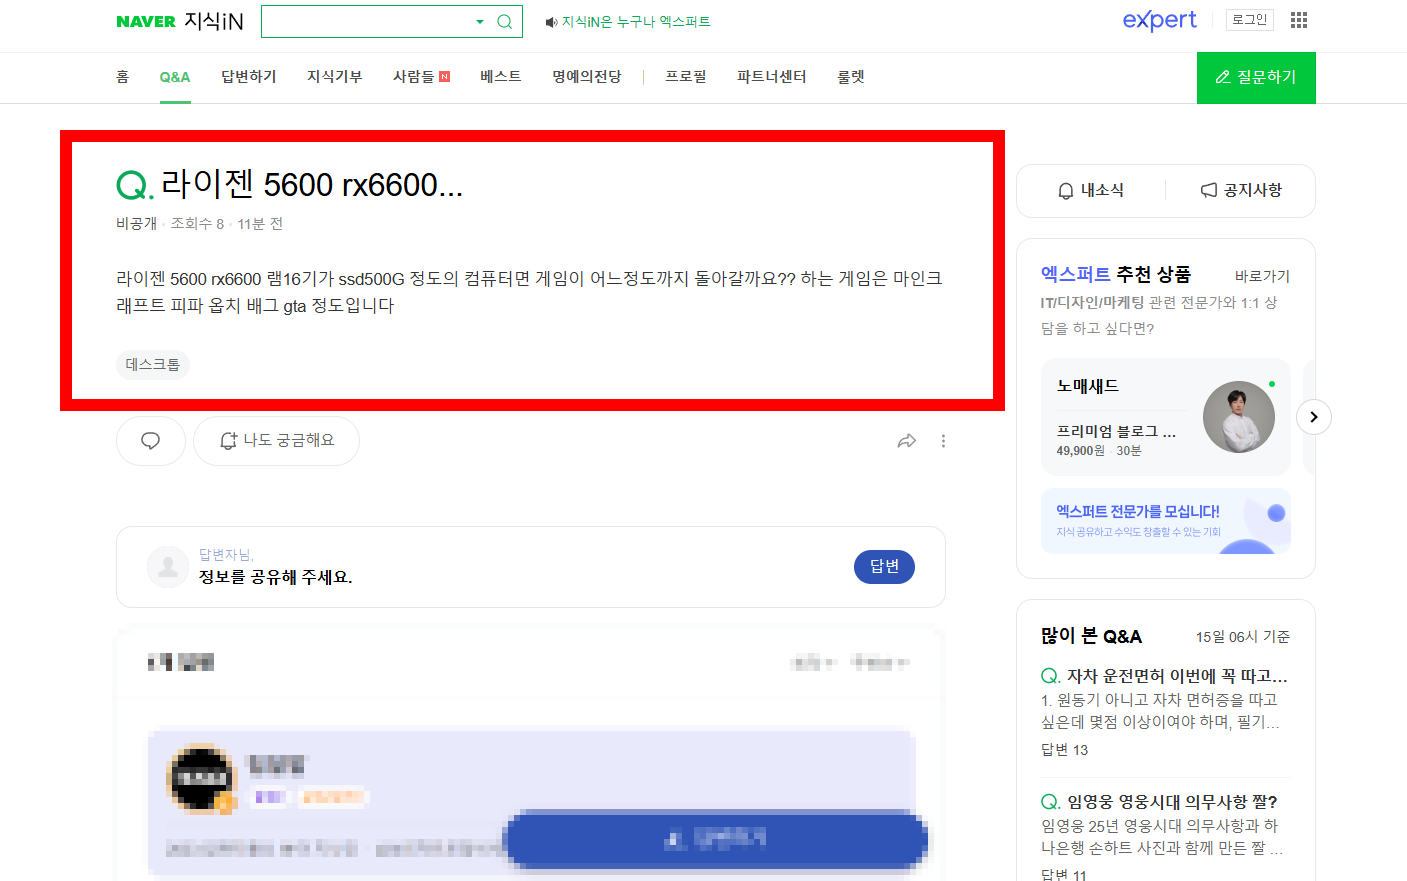1407x881 pixels.
Task: Expand the search box dropdown arrow
Action: 480,21
